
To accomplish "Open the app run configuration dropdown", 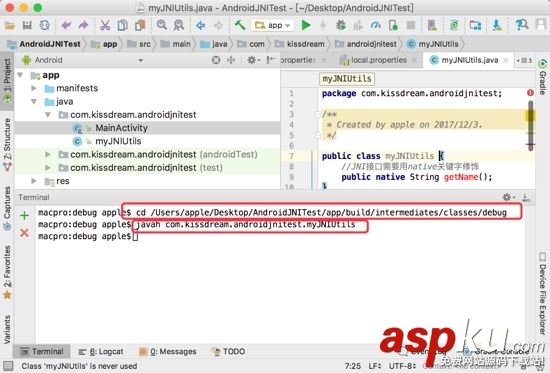I will (272, 25).
